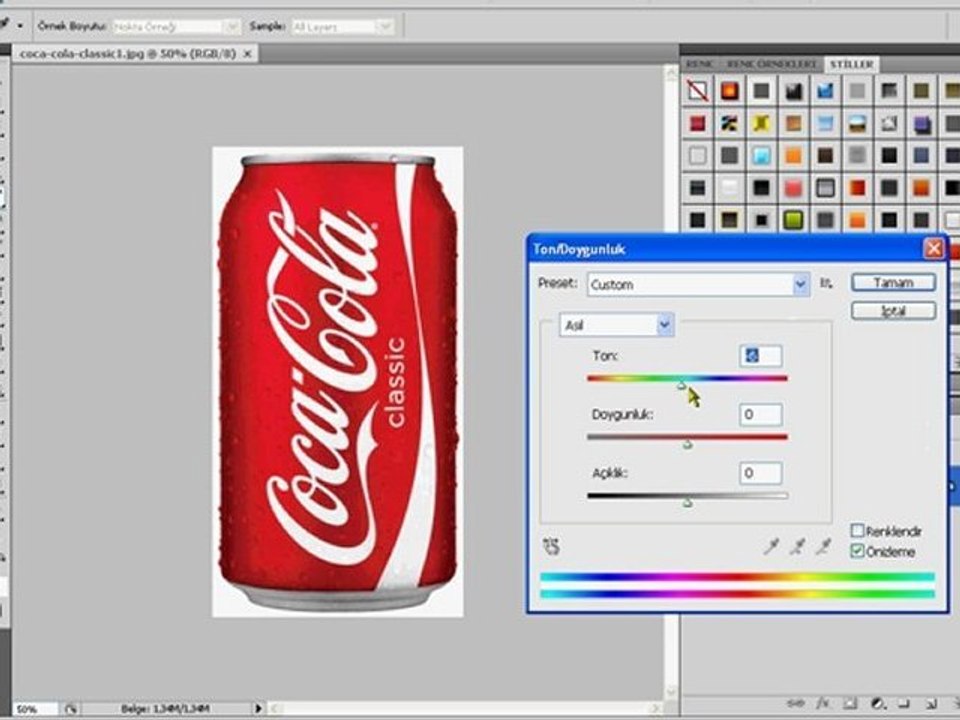960x720 pixels.
Task: Click the İptal button
Action: (893, 311)
